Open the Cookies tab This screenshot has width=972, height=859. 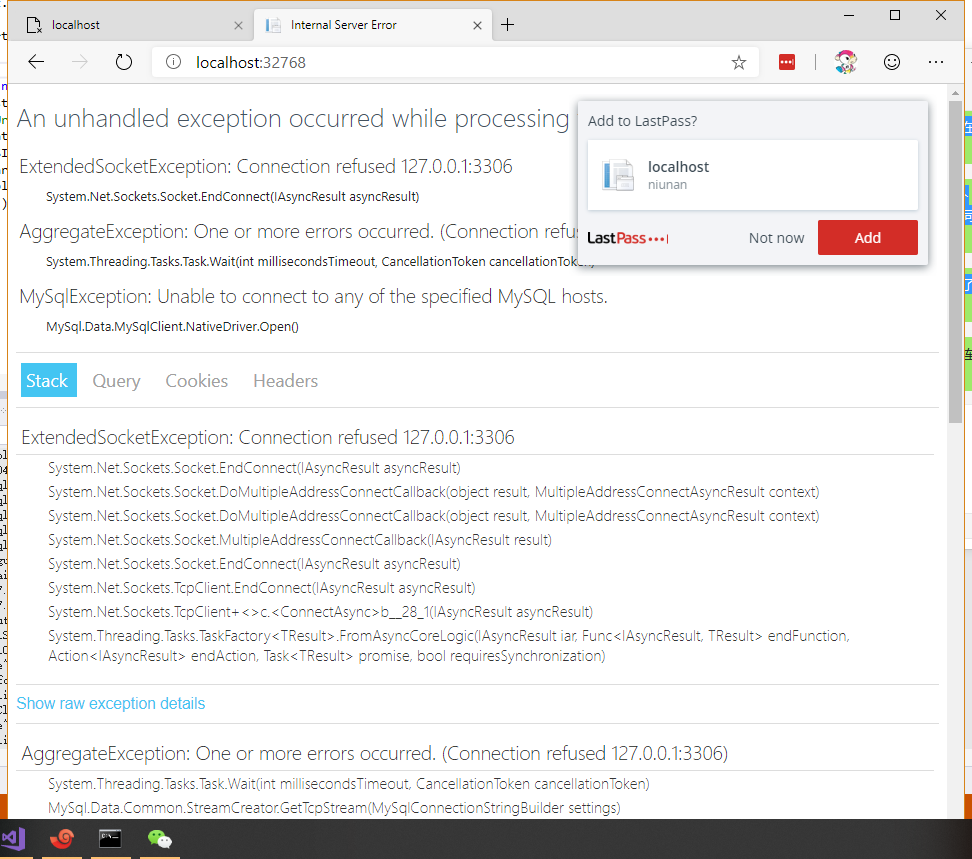click(x=197, y=381)
